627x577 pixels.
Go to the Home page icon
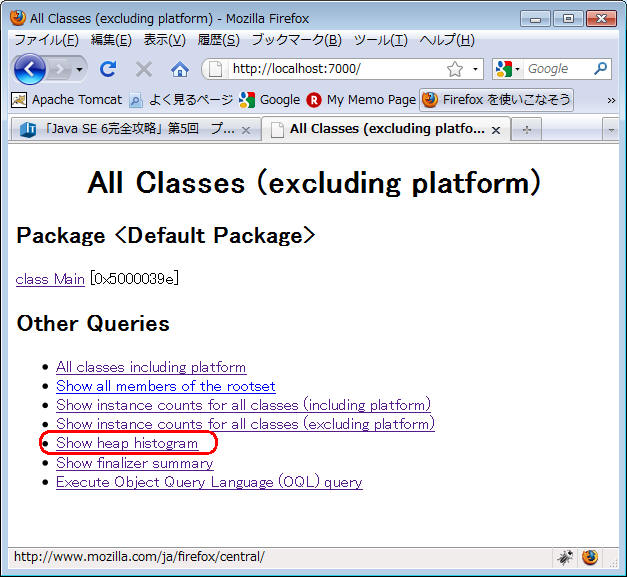179,69
